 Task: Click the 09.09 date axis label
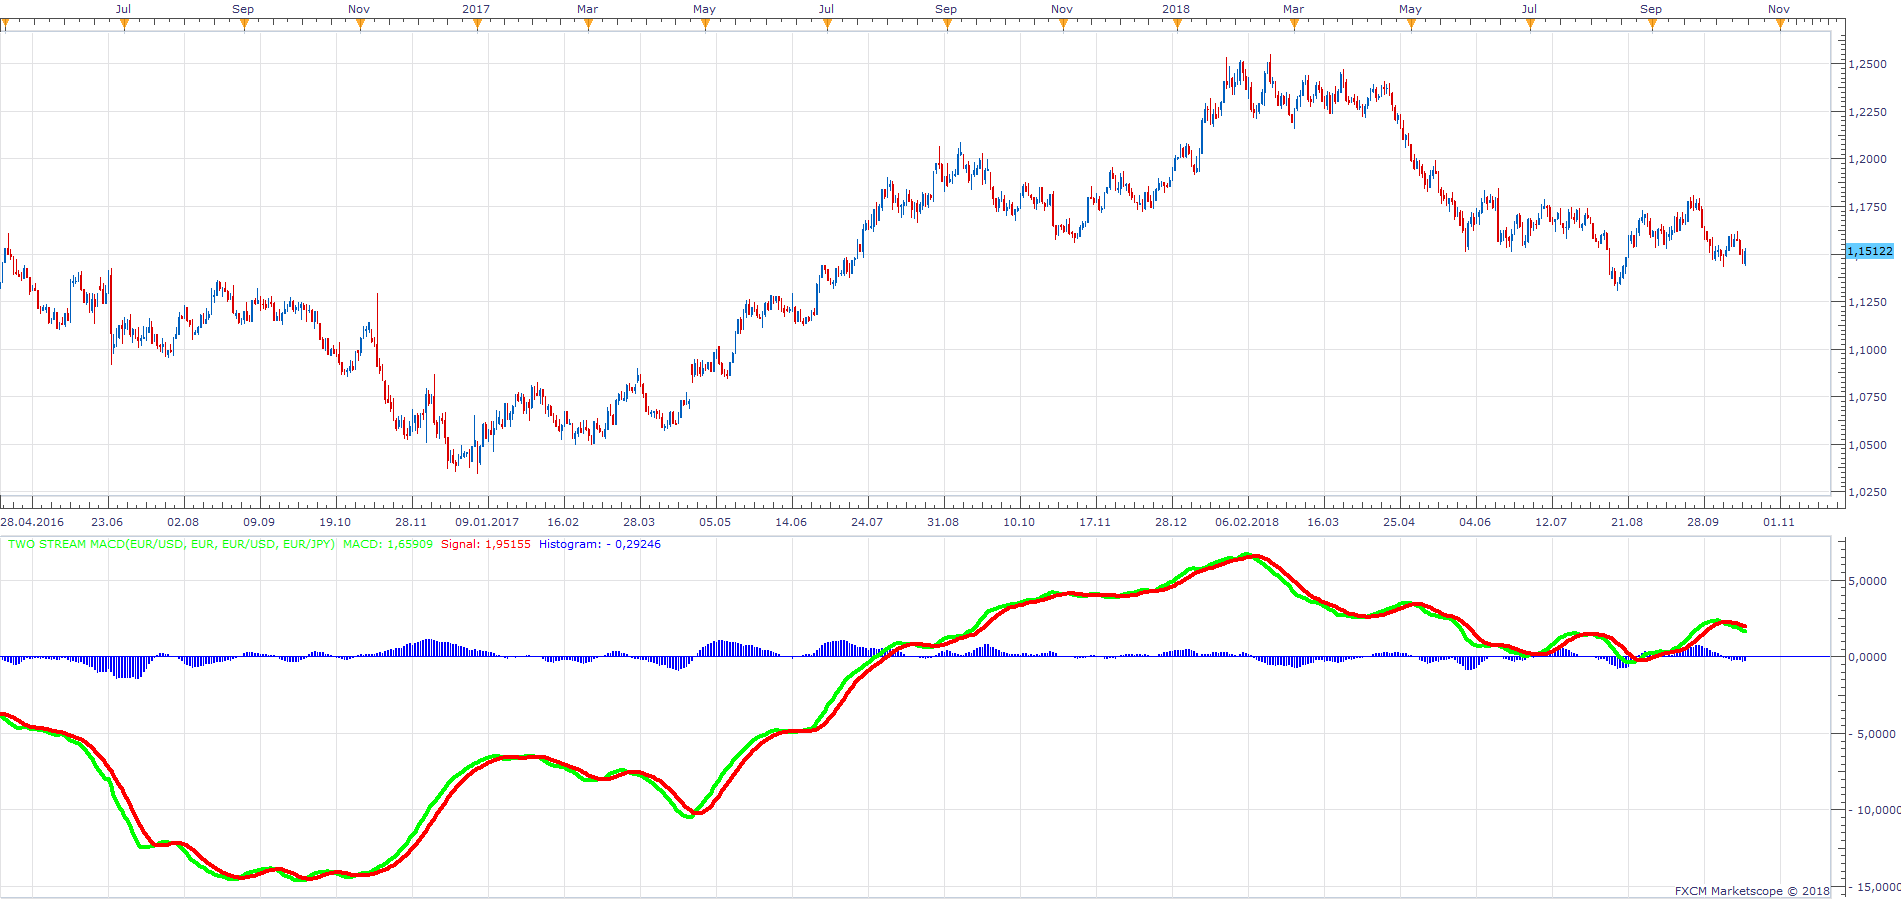pyautogui.click(x=259, y=522)
